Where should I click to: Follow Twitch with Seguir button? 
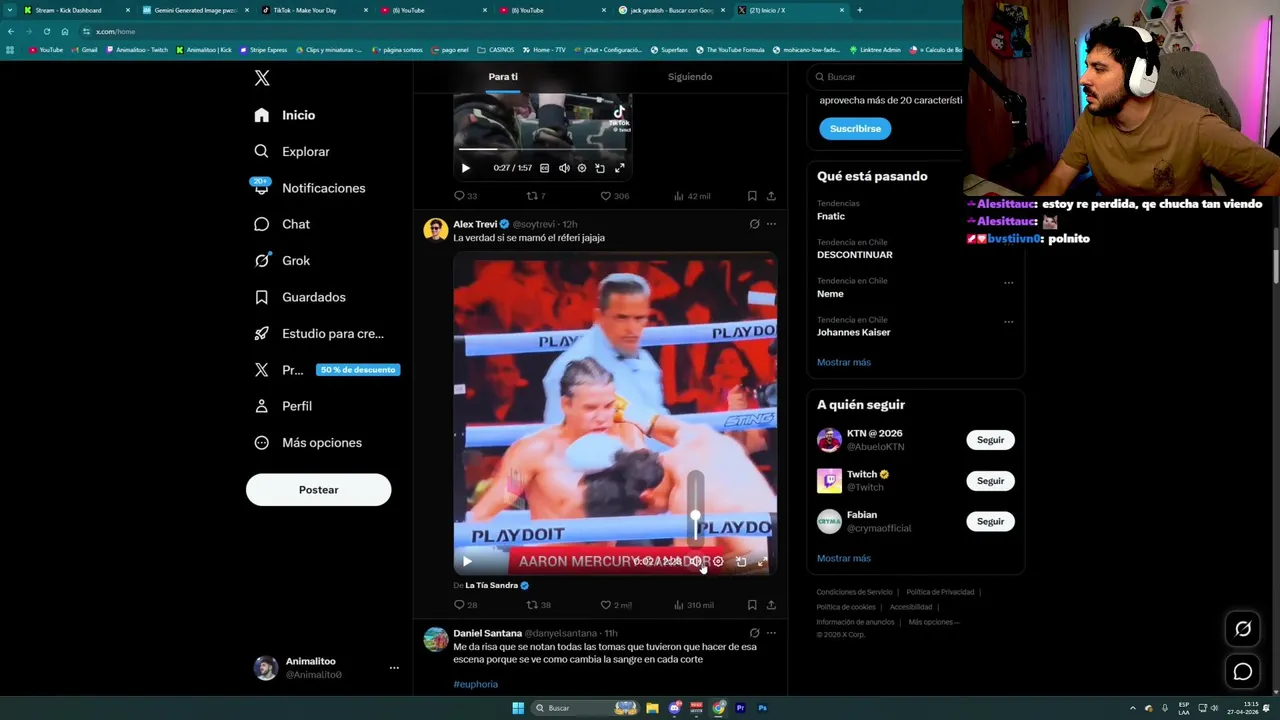click(x=990, y=481)
